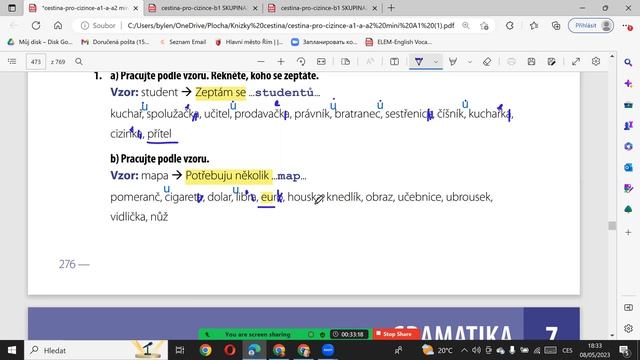640x360 pixels.
Task: Click the page number field showing 473
Action: click(x=36, y=62)
